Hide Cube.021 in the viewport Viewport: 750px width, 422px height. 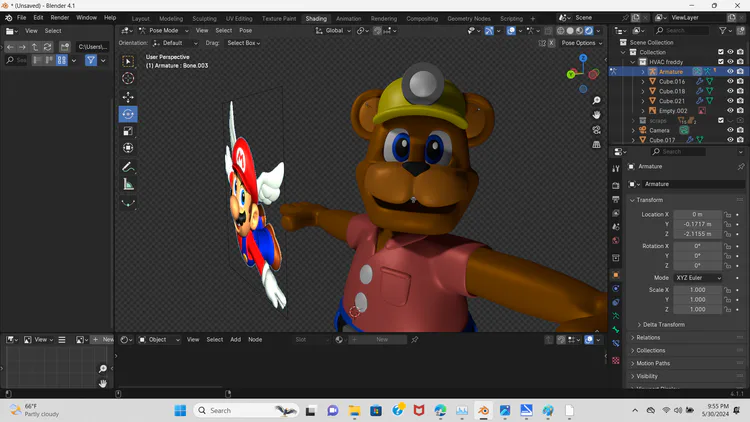pyautogui.click(x=730, y=101)
